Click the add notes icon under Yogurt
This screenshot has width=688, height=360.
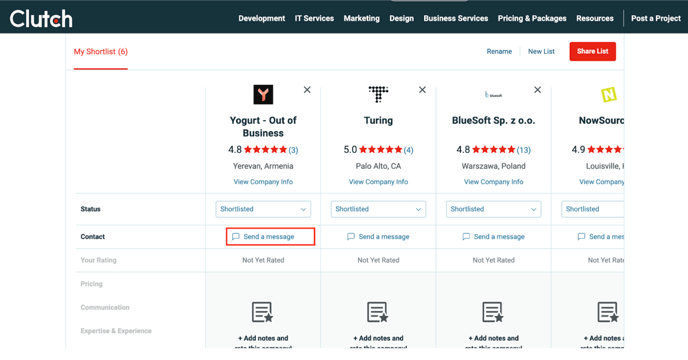pos(262,312)
